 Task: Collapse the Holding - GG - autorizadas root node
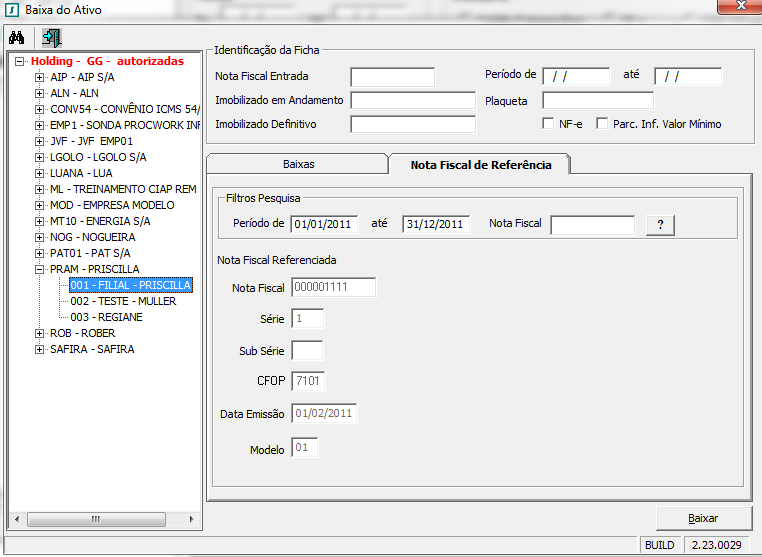click(19, 61)
